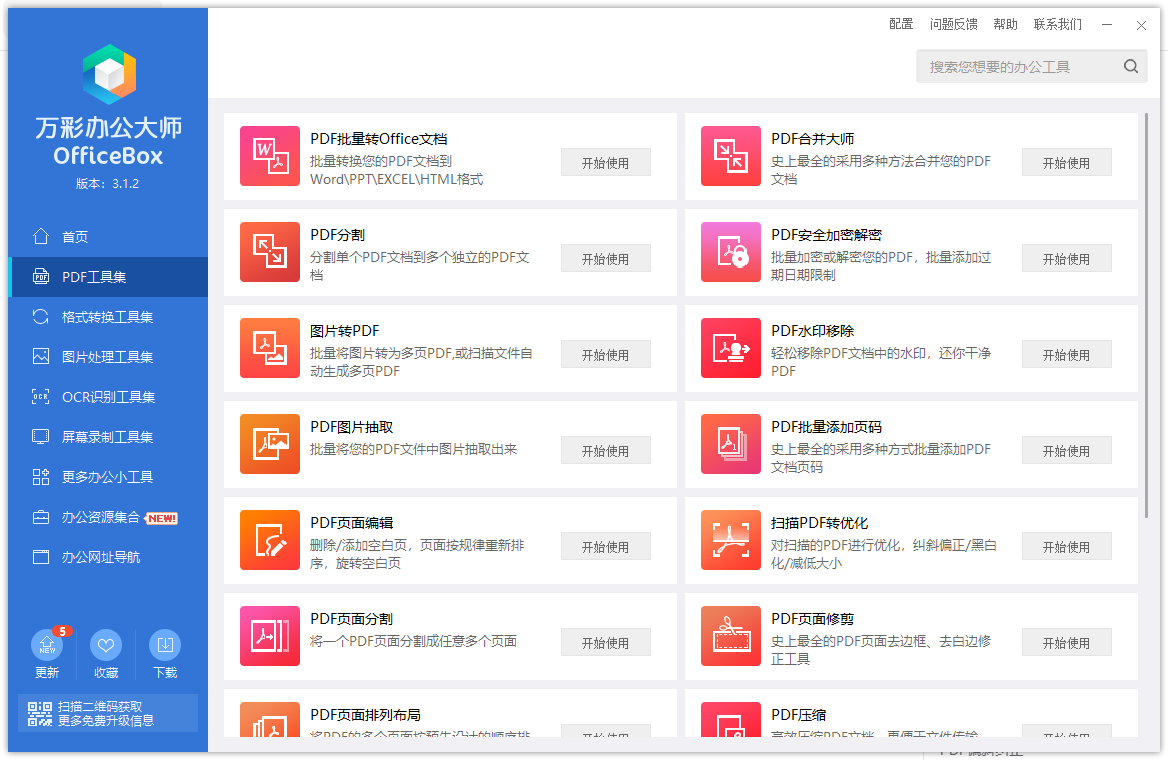This screenshot has height=760, width=1168.
Task: Click 开始使用 for PDF水印移除
Action: pyautogui.click(x=1066, y=355)
